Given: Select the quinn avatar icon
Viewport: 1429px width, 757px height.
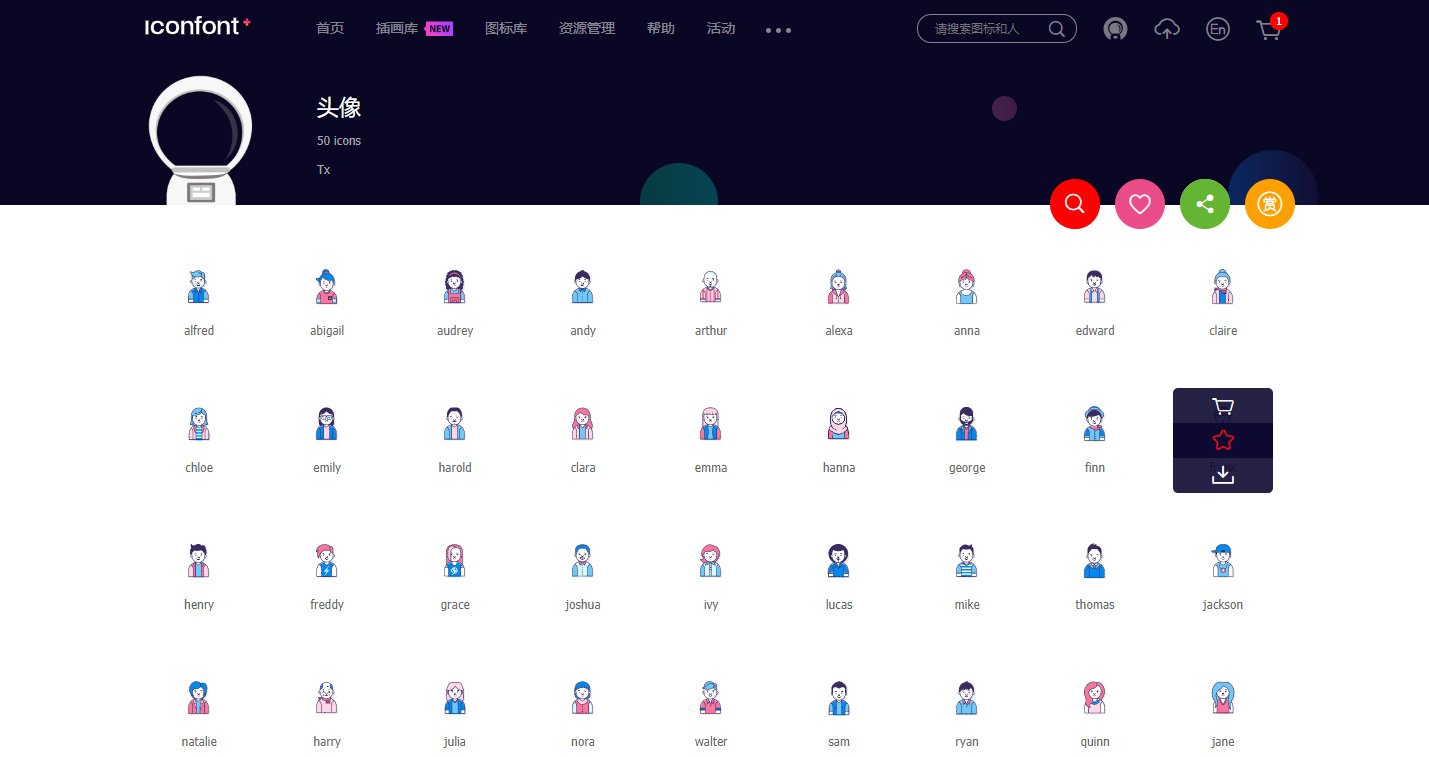Looking at the screenshot, I should (1095, 697).
